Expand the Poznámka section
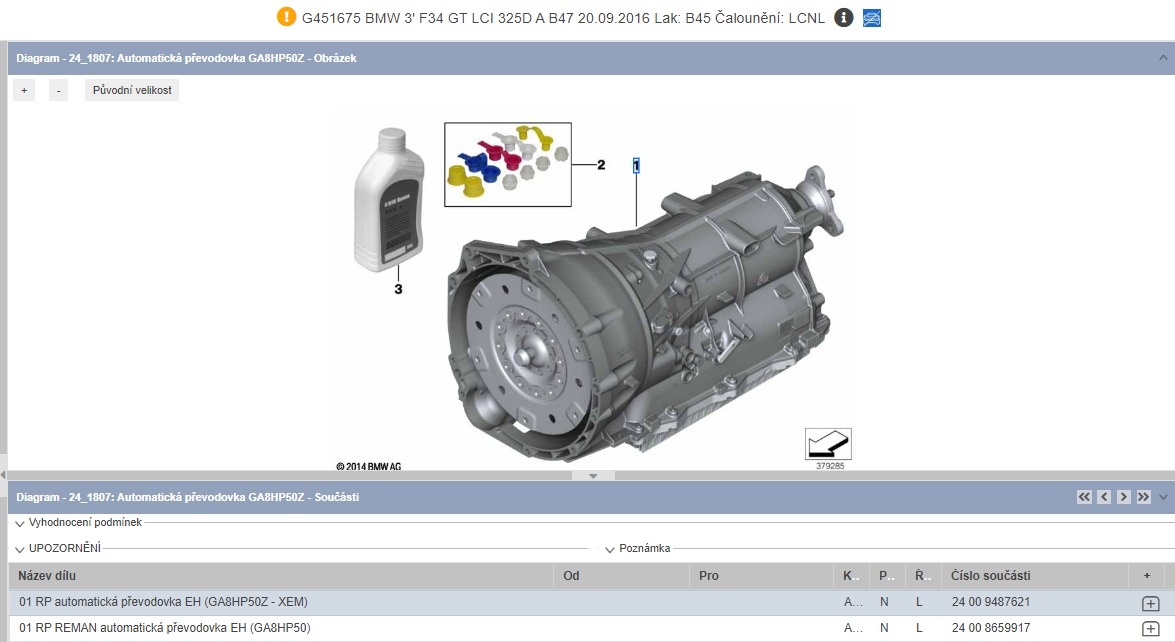 (610, 549)
